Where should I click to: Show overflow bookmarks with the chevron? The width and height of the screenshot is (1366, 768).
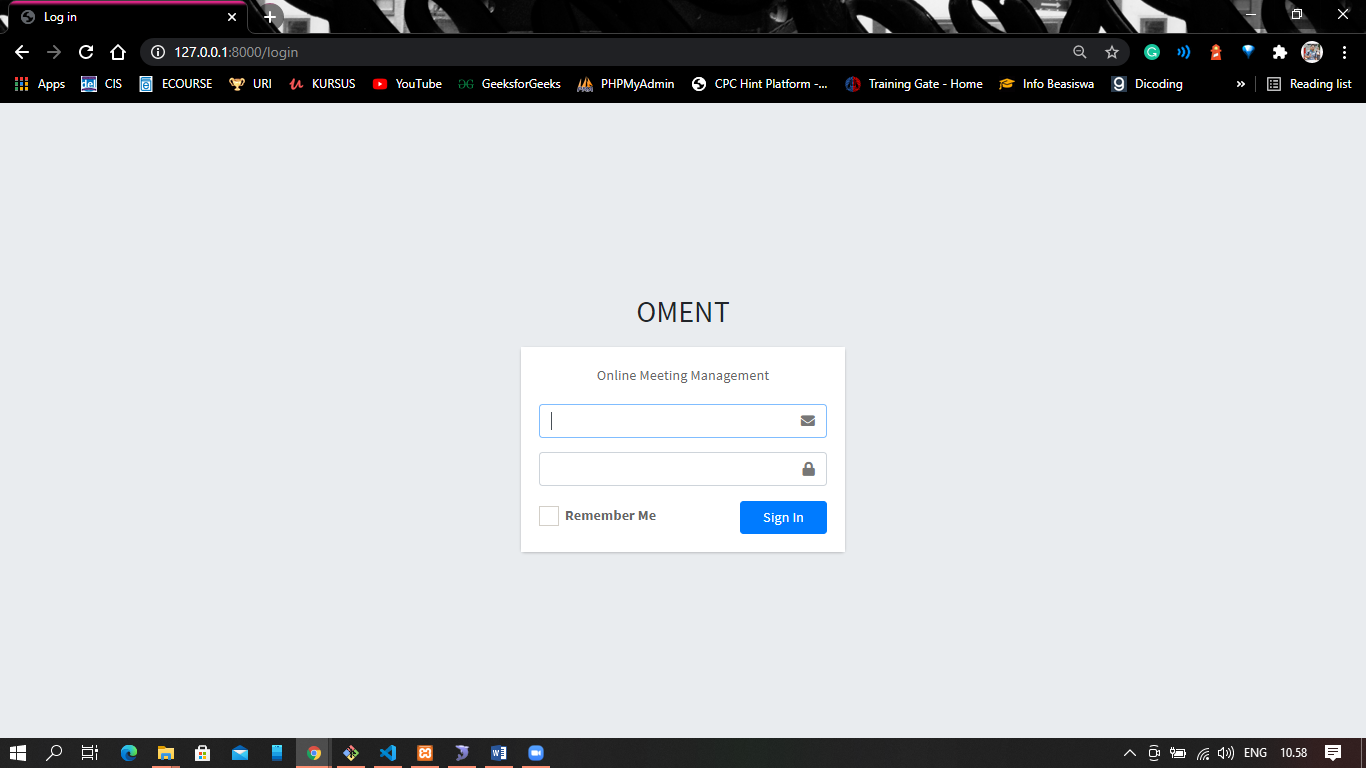coord(1240,84)
